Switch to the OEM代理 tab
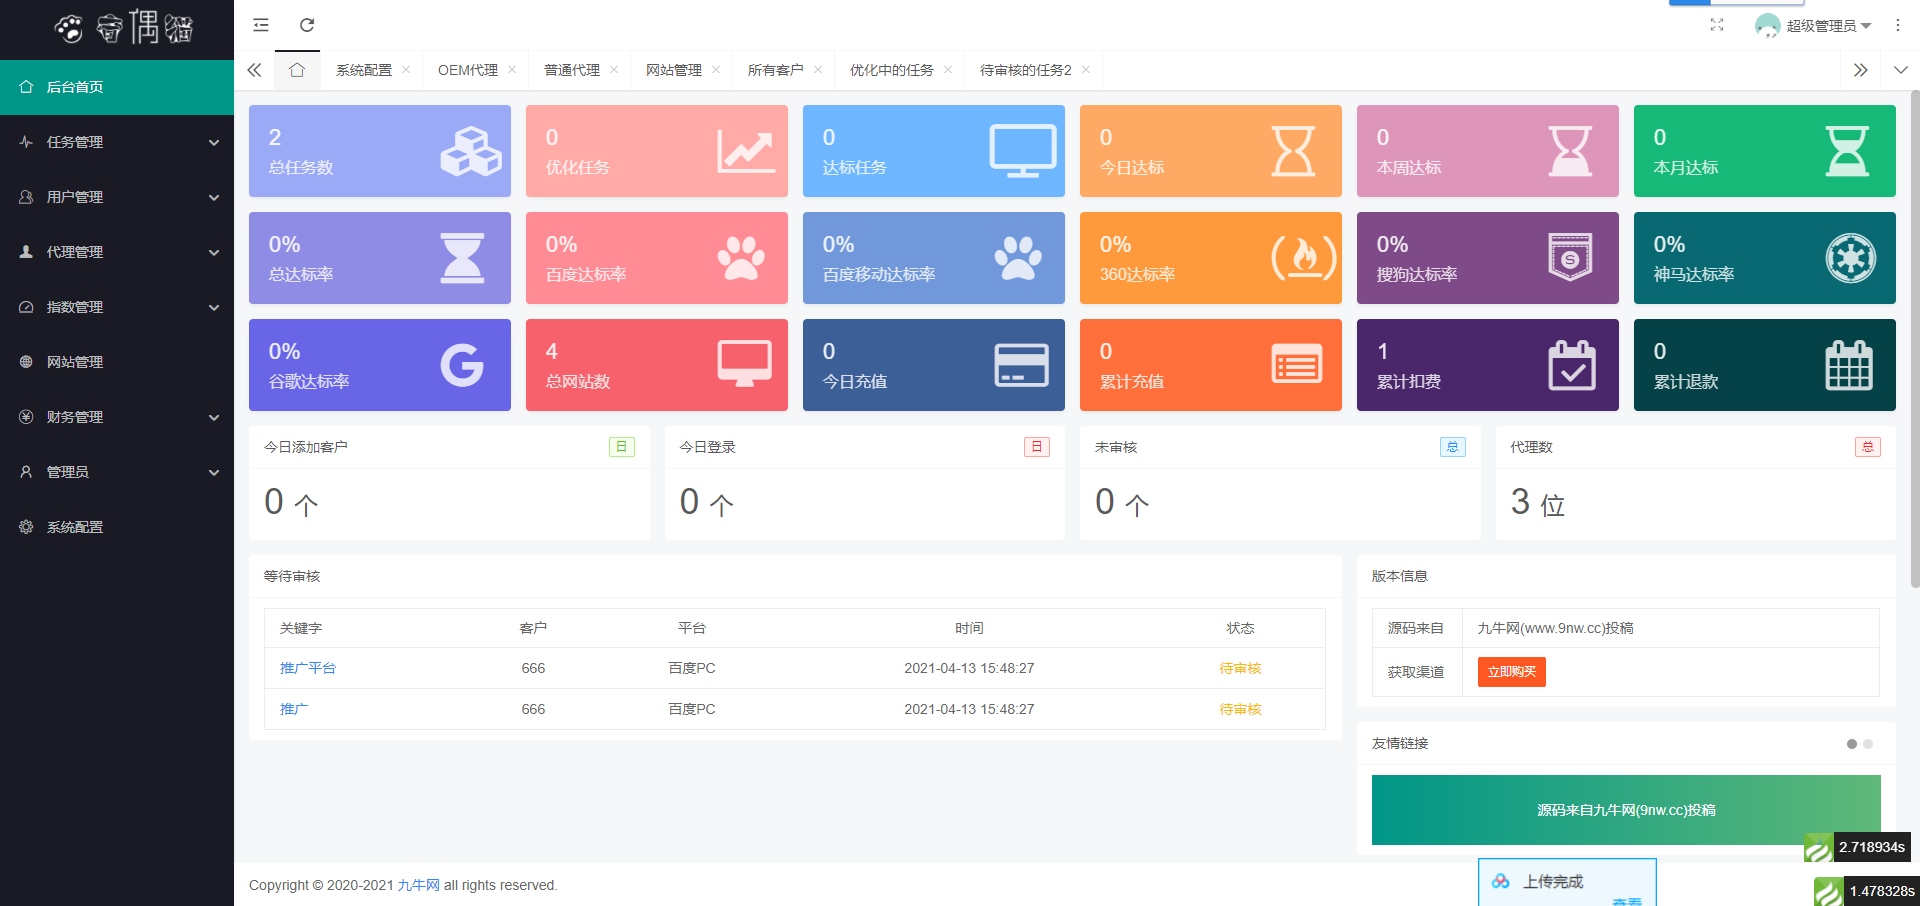Screen dimensions: 1920x906 click(468, 70)
